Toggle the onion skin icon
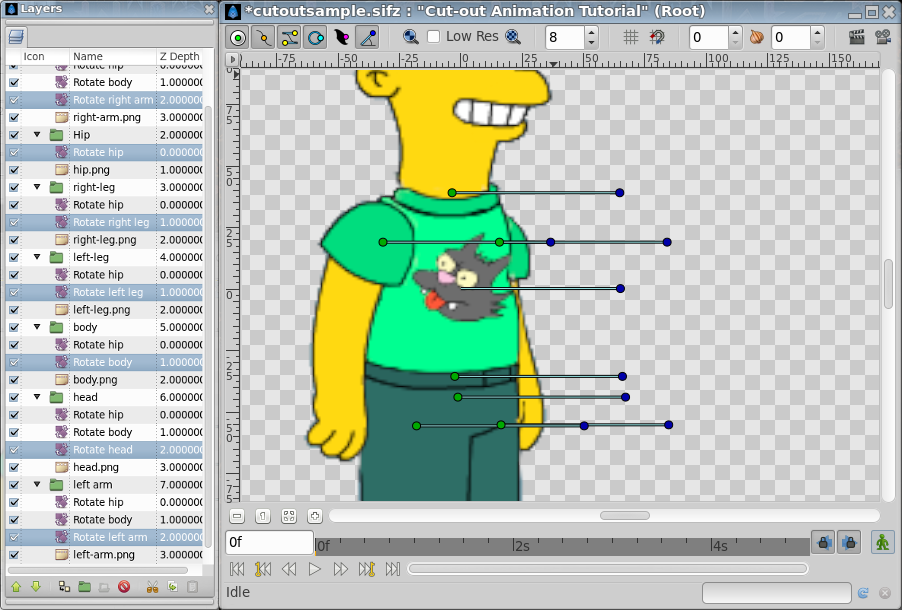902x610 pixels. [756, 37]
